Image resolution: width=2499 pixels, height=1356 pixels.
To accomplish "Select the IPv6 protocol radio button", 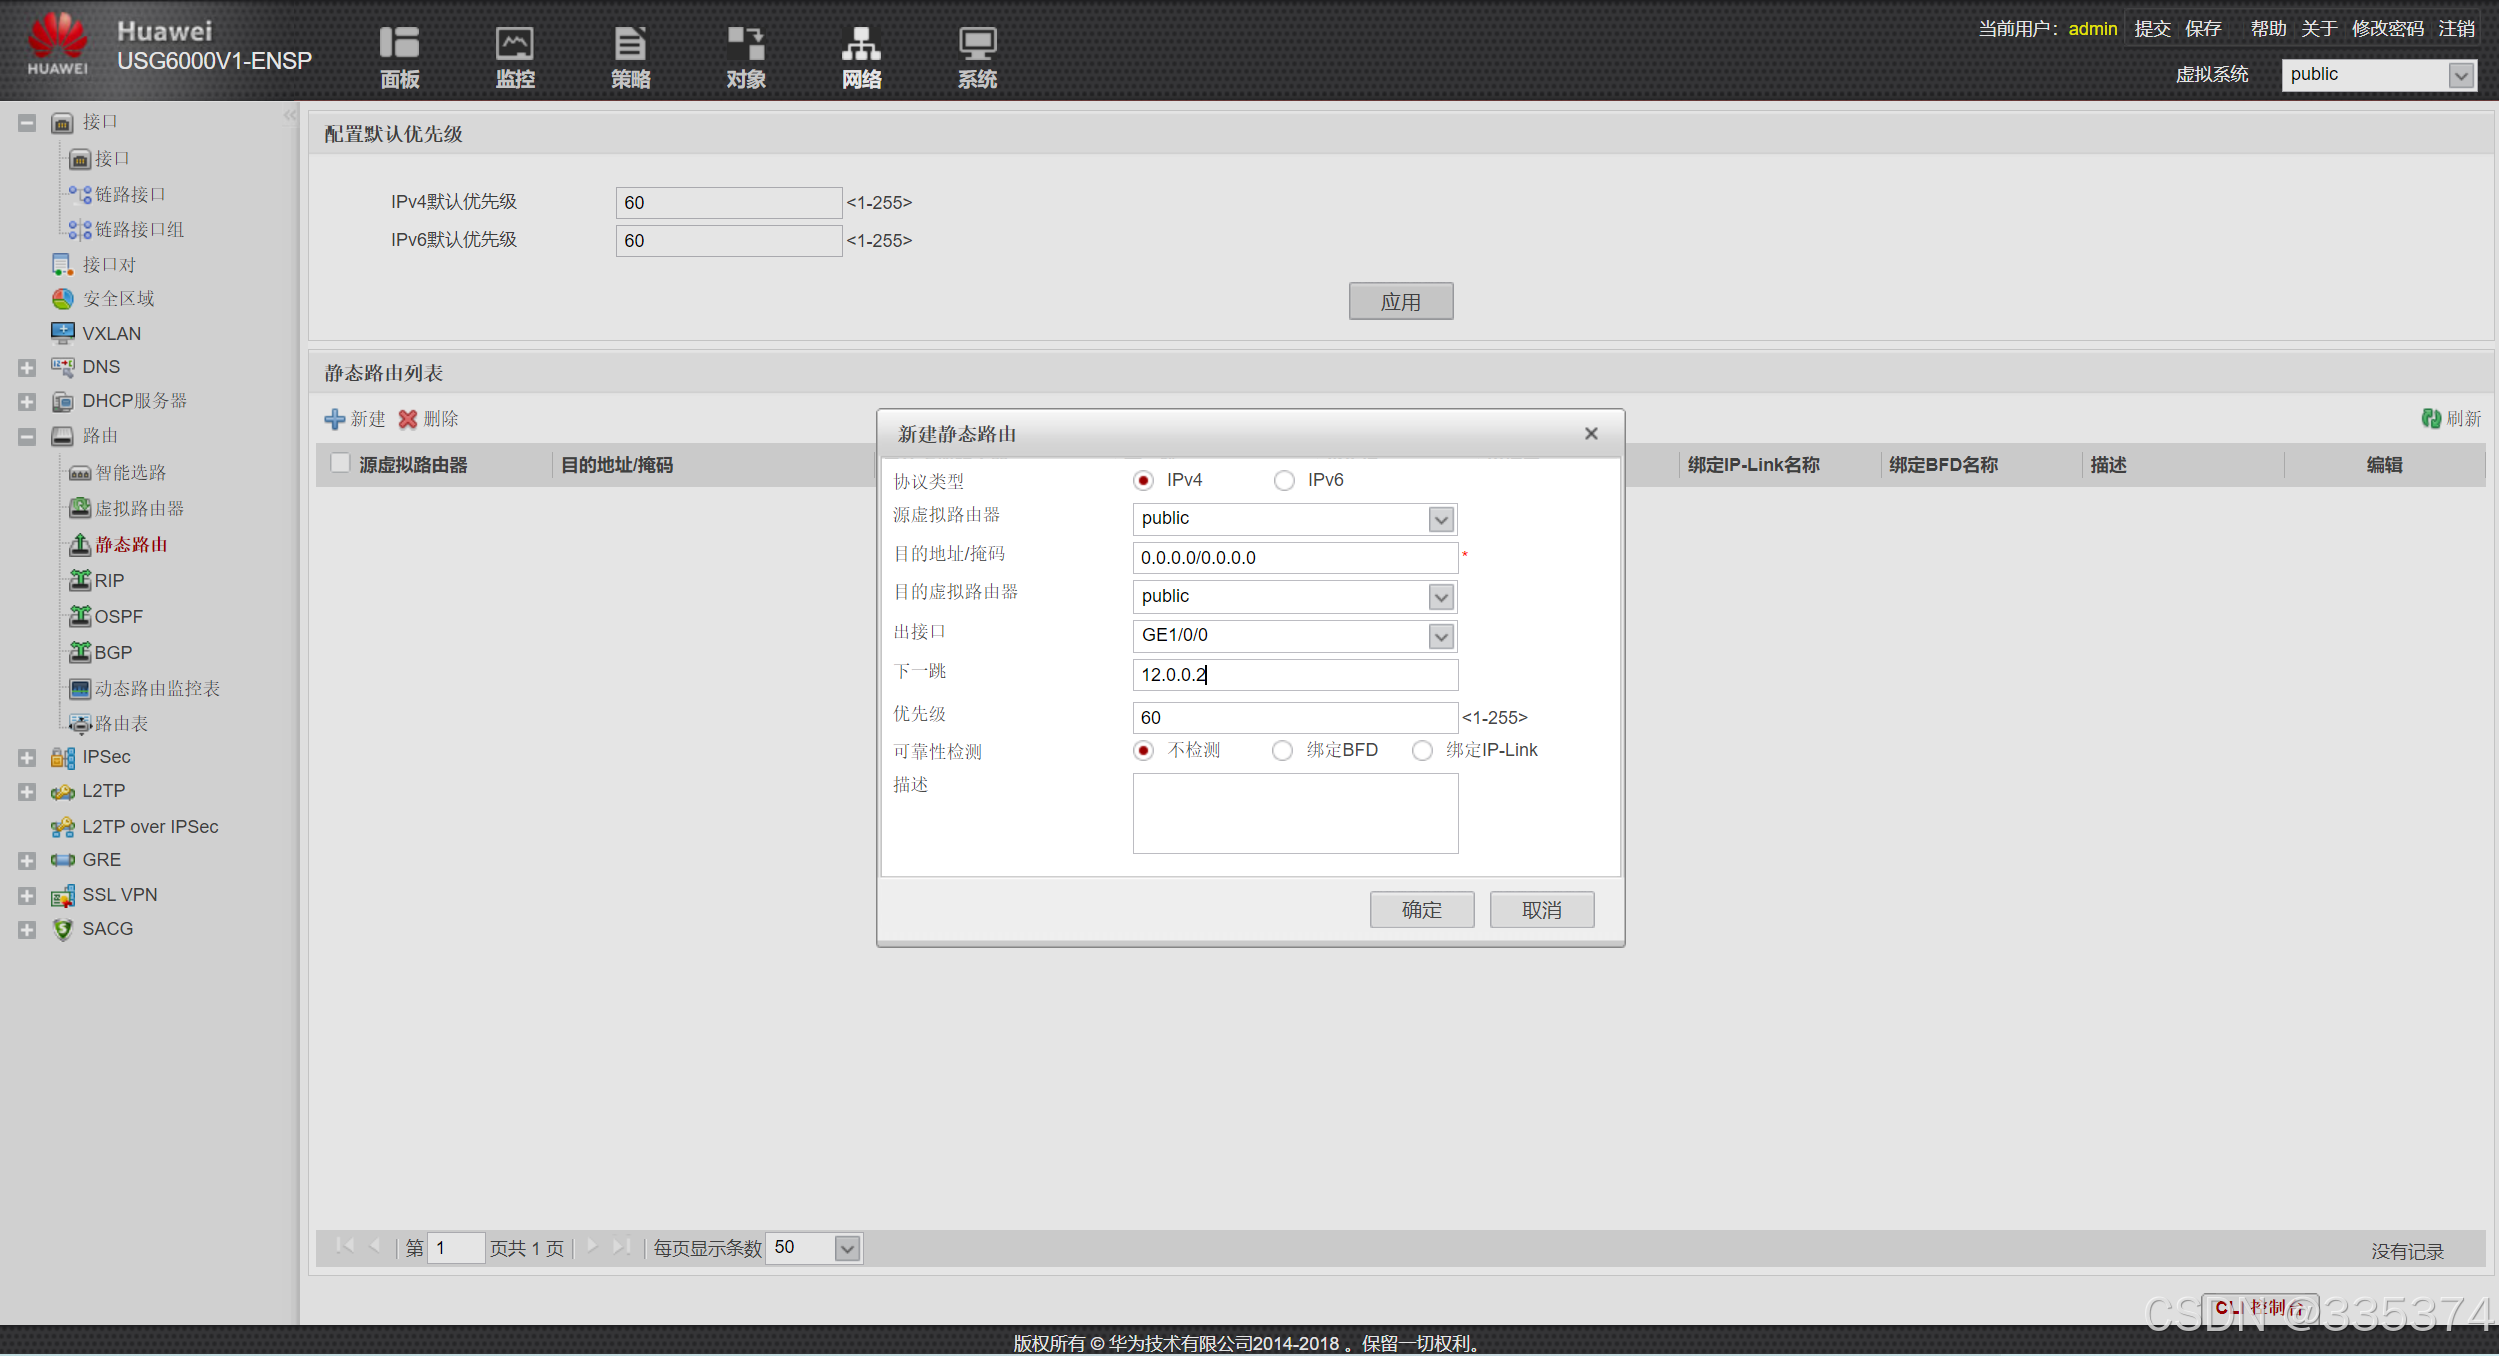I will coord(1284,481).
